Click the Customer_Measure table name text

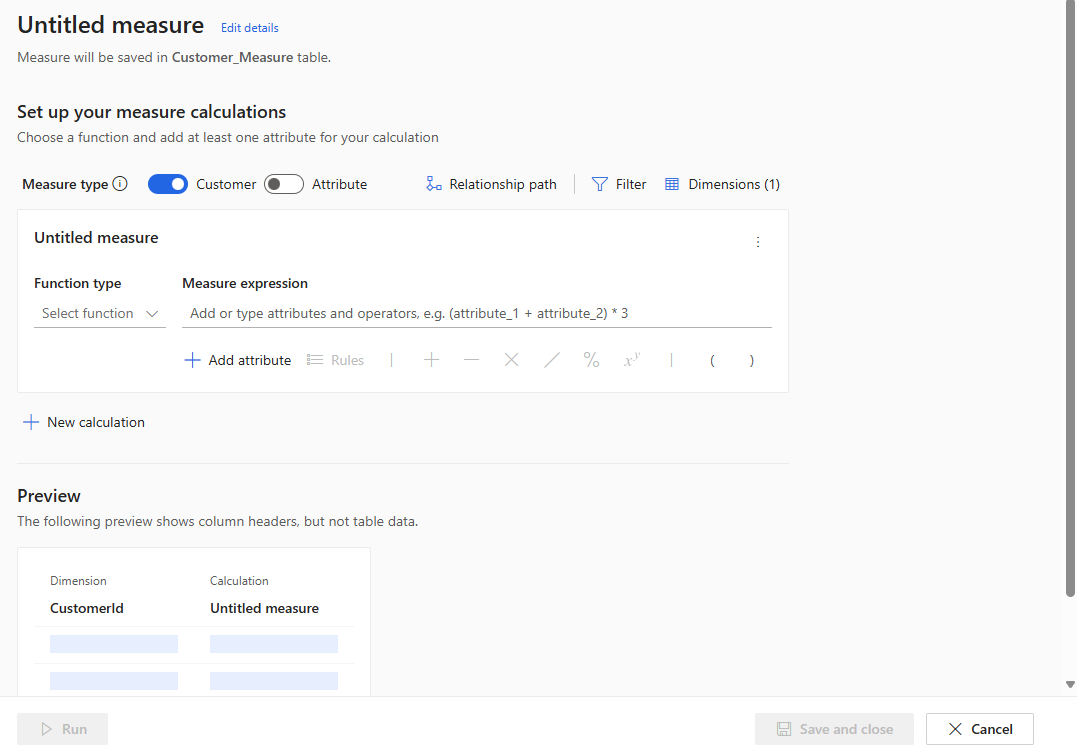232,57
